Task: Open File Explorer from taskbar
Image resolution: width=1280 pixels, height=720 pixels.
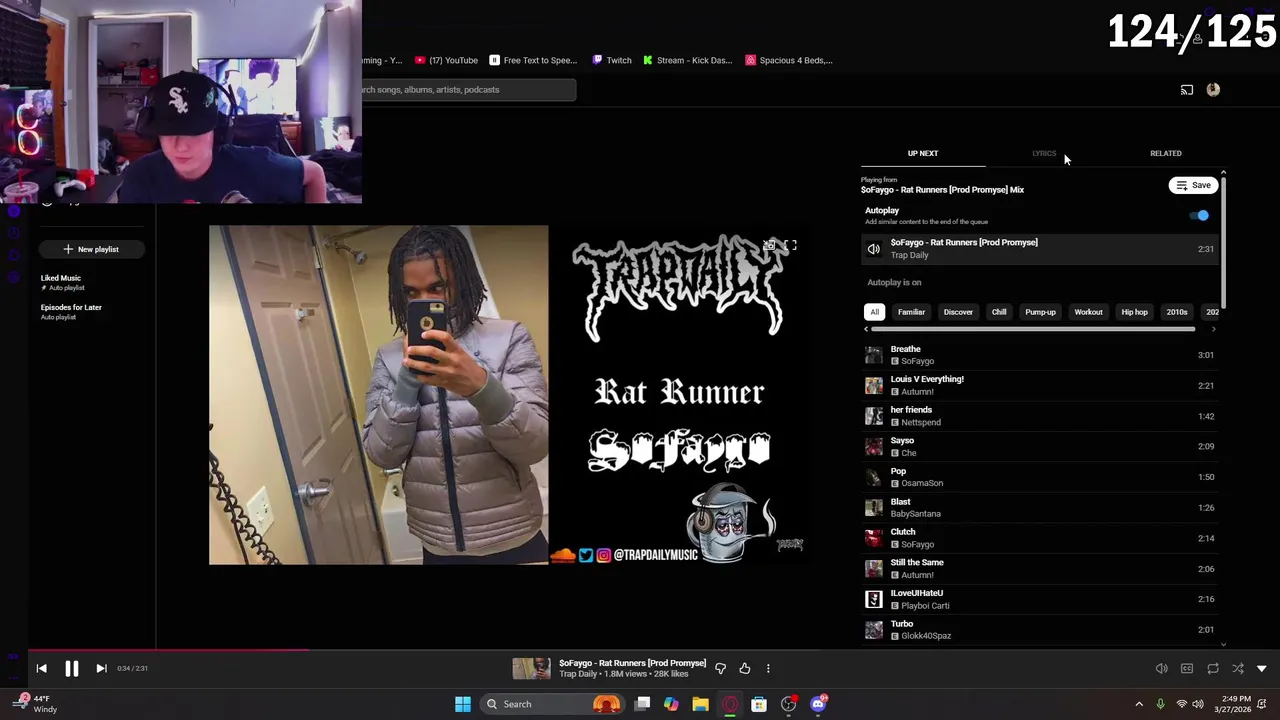Action: click(700, 704)
